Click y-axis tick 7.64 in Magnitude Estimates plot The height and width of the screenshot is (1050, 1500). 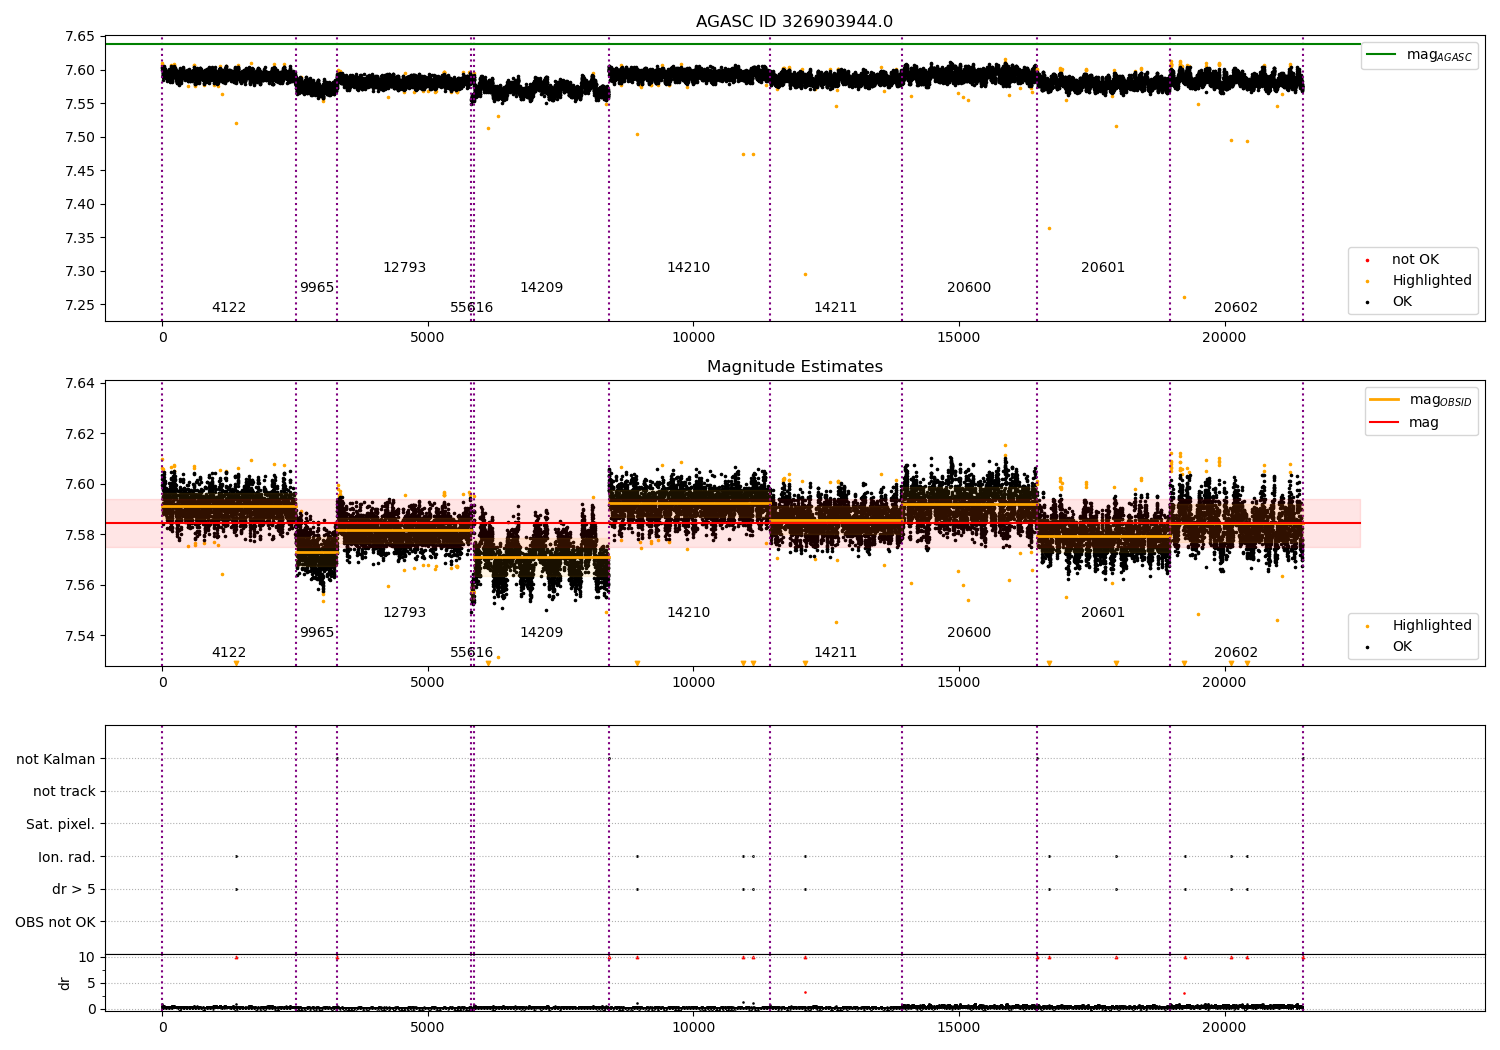[79, 384]
